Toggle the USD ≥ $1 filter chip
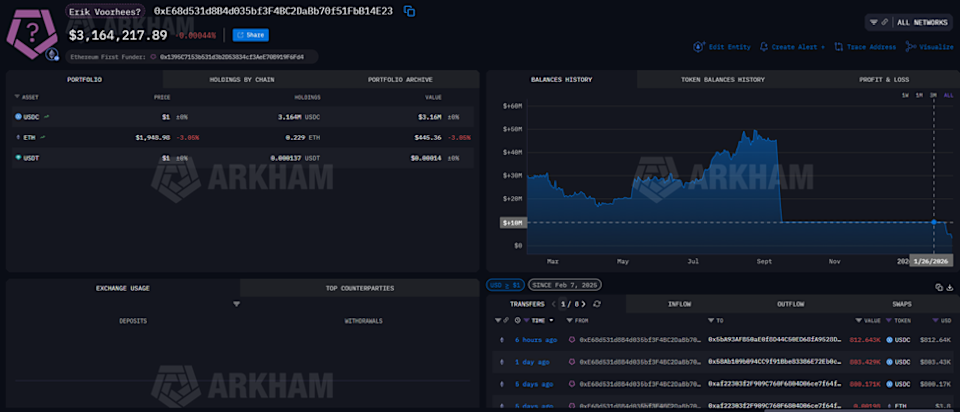Screen dimensions: 960x412 tap(506, 285)
